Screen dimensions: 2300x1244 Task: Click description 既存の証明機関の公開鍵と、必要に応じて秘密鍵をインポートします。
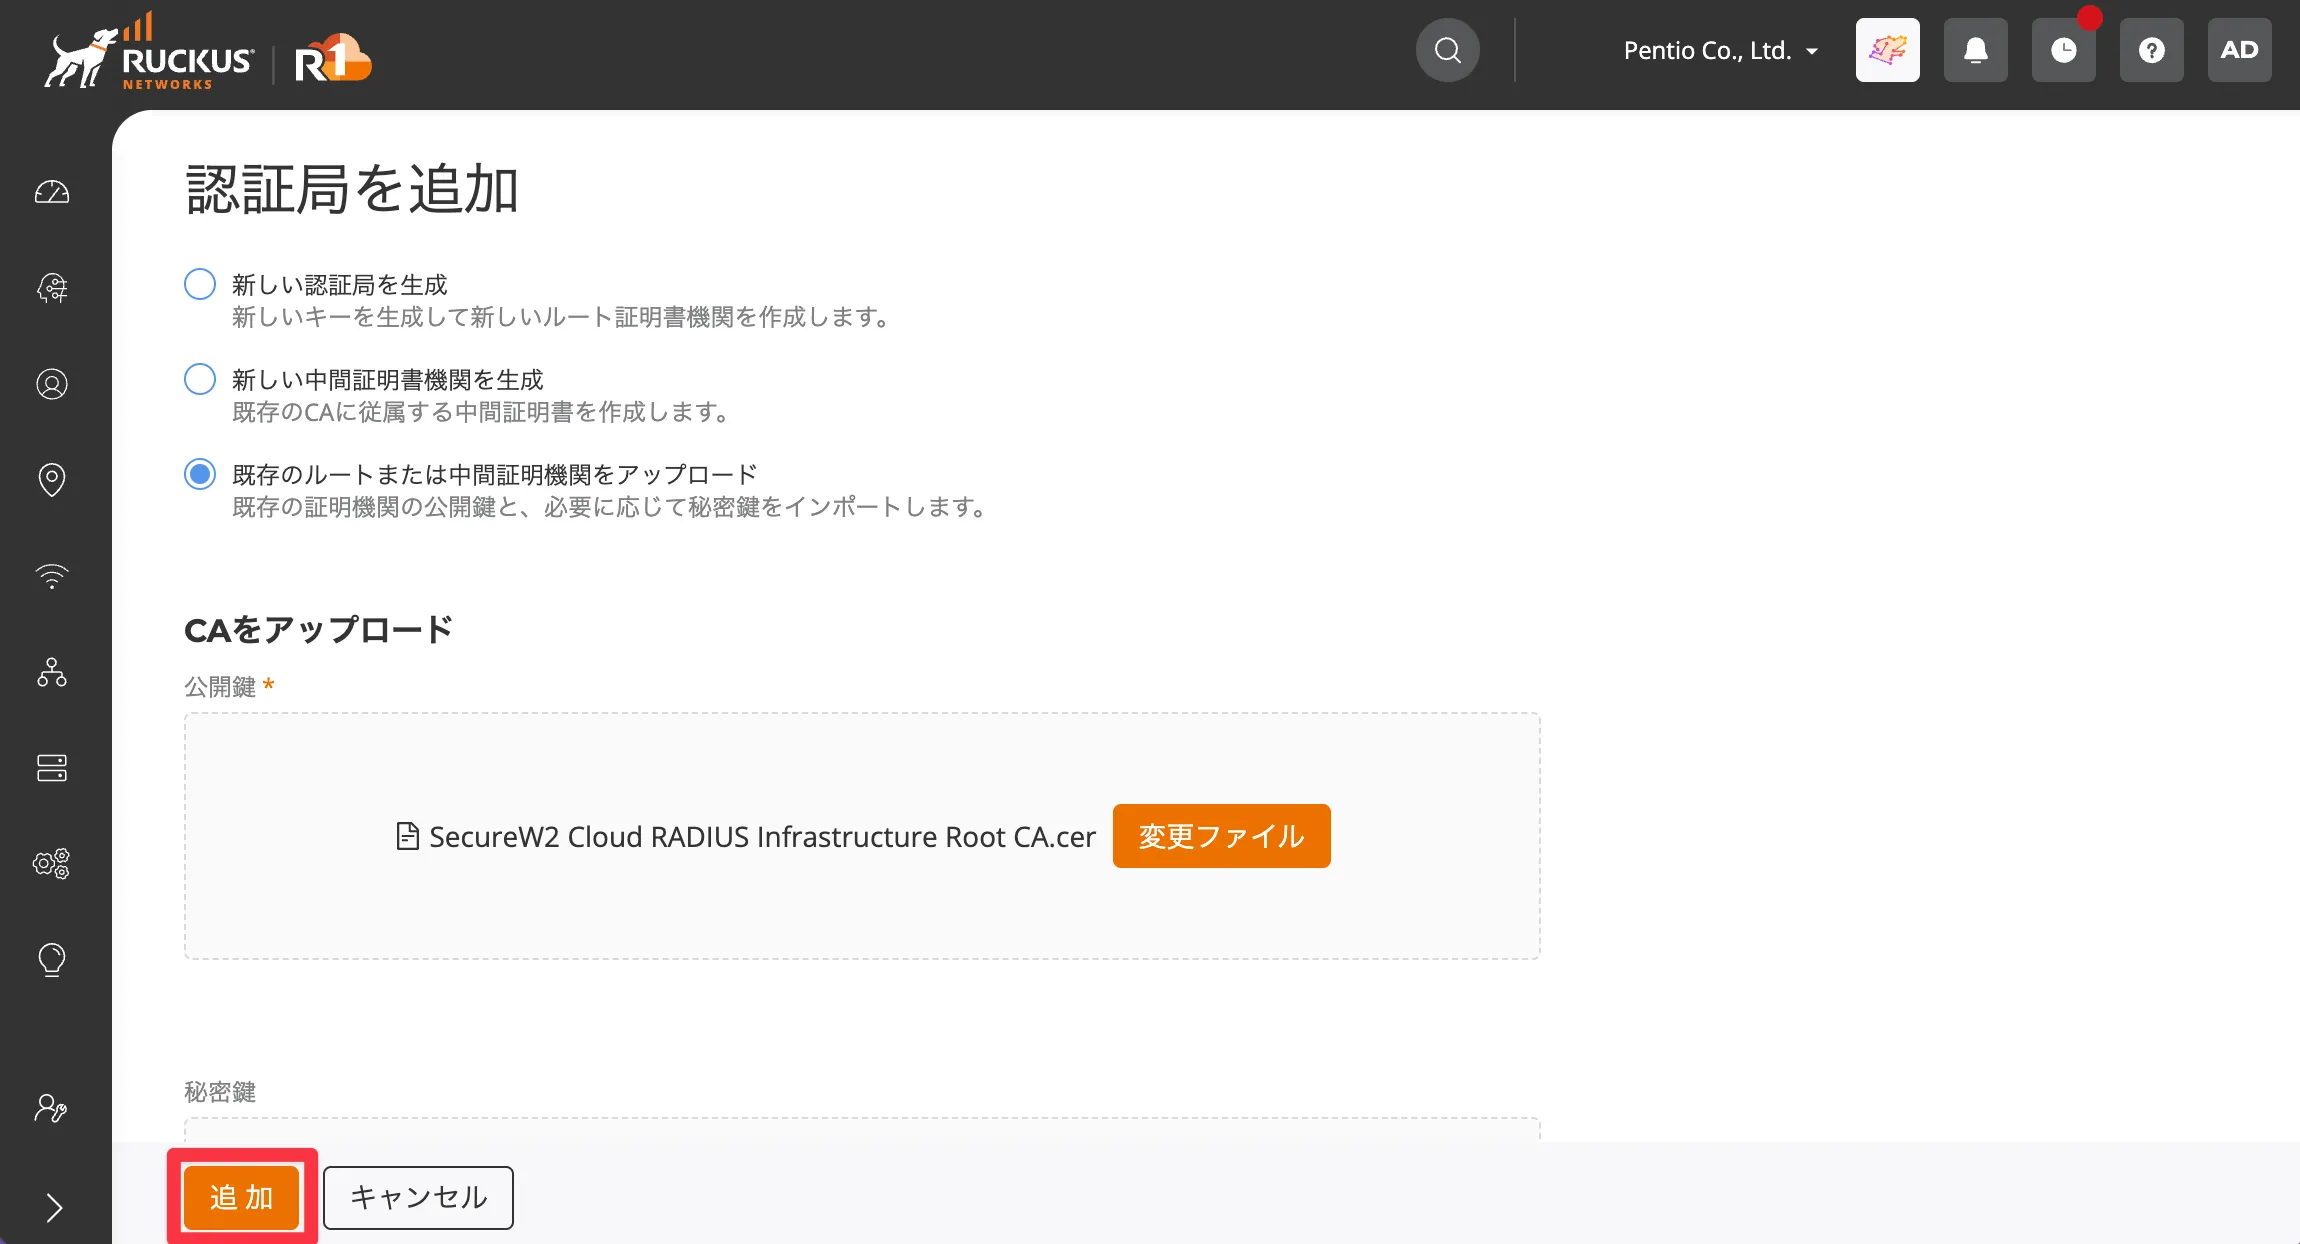tap(612, 507)
